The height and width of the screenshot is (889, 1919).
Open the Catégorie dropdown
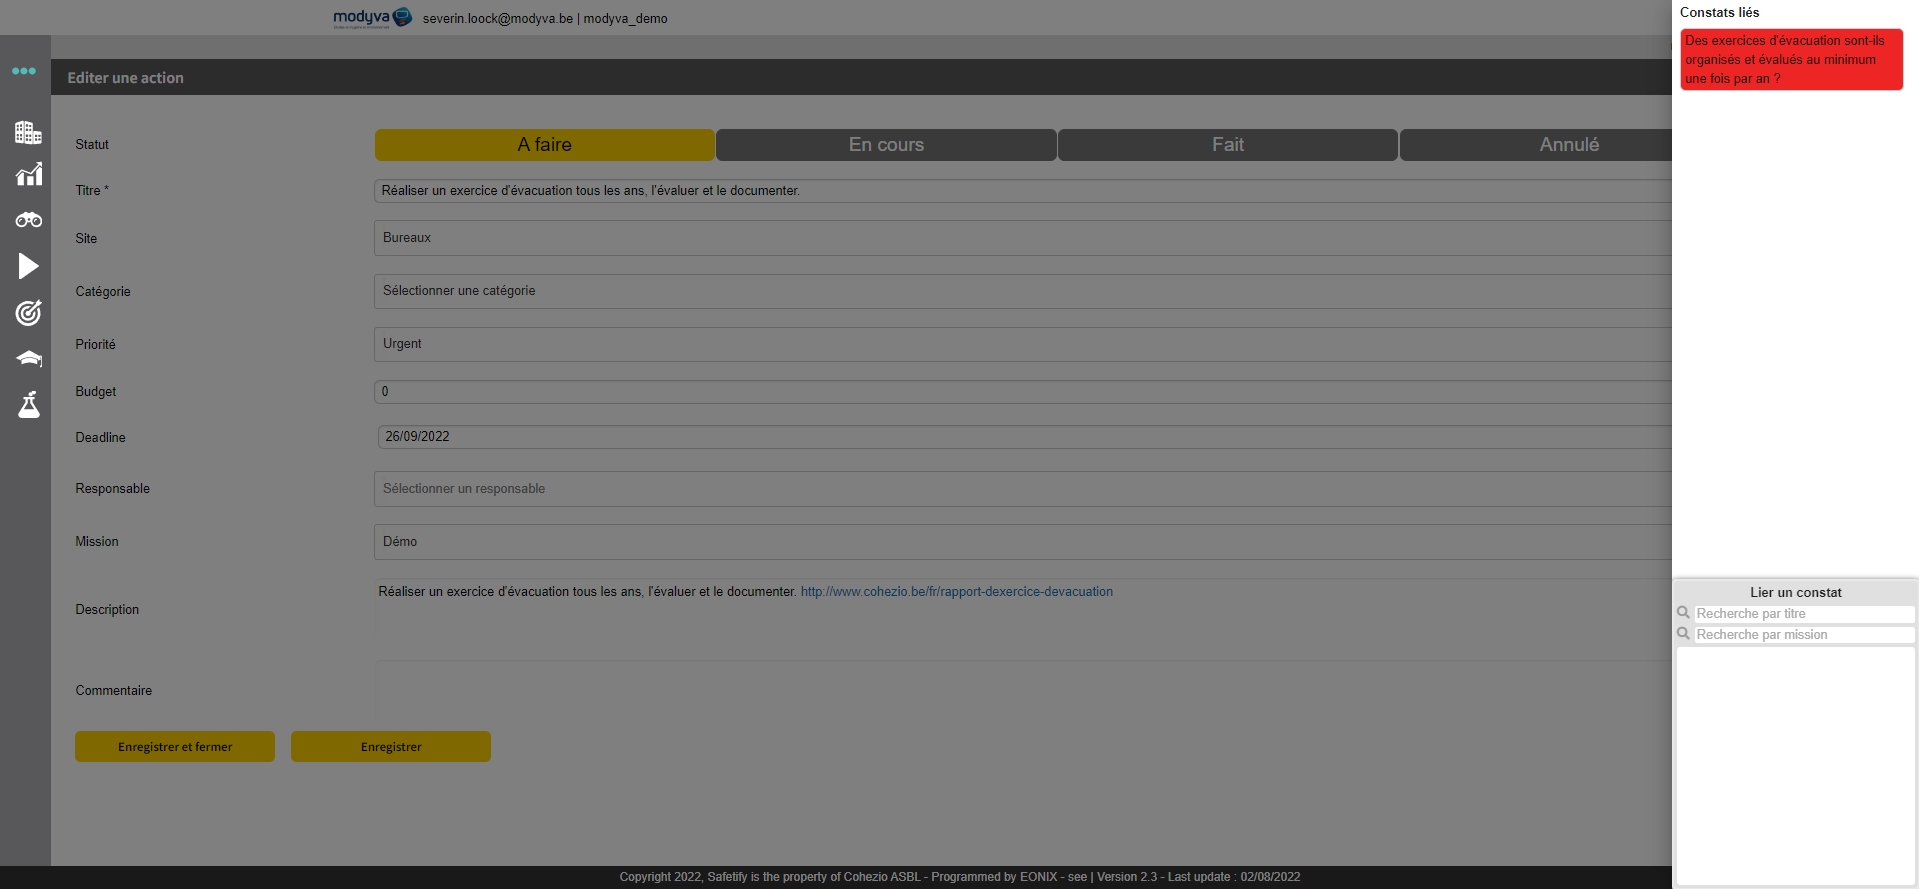tap(1020, 291)
